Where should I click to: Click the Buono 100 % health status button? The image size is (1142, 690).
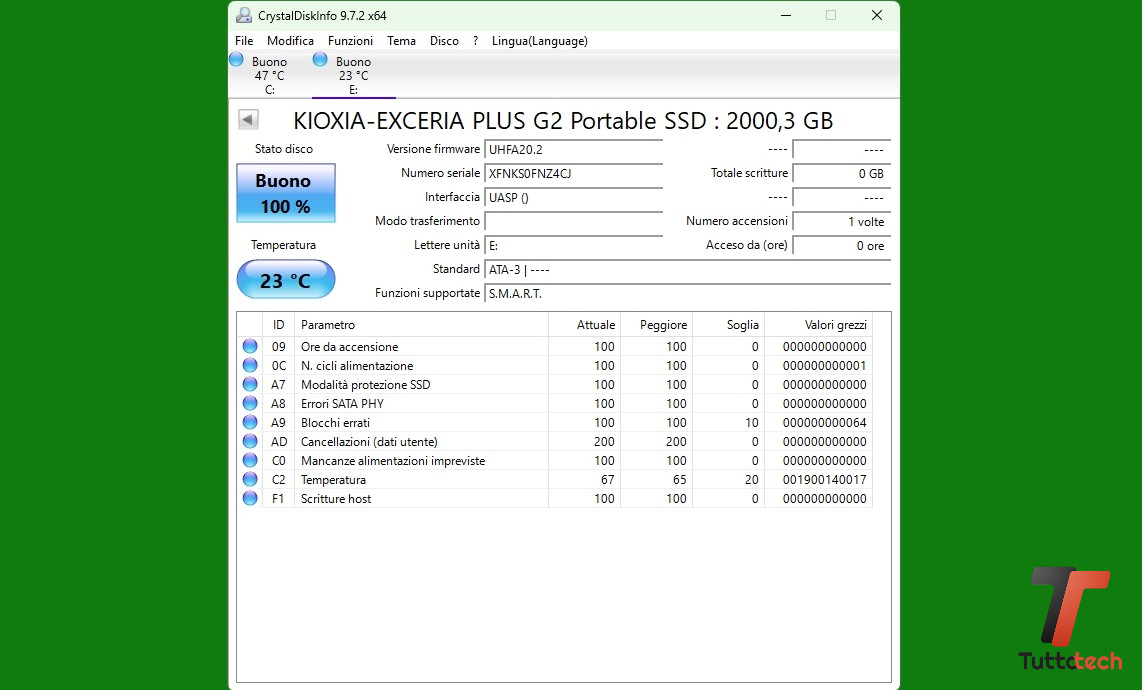coord(286,193)
